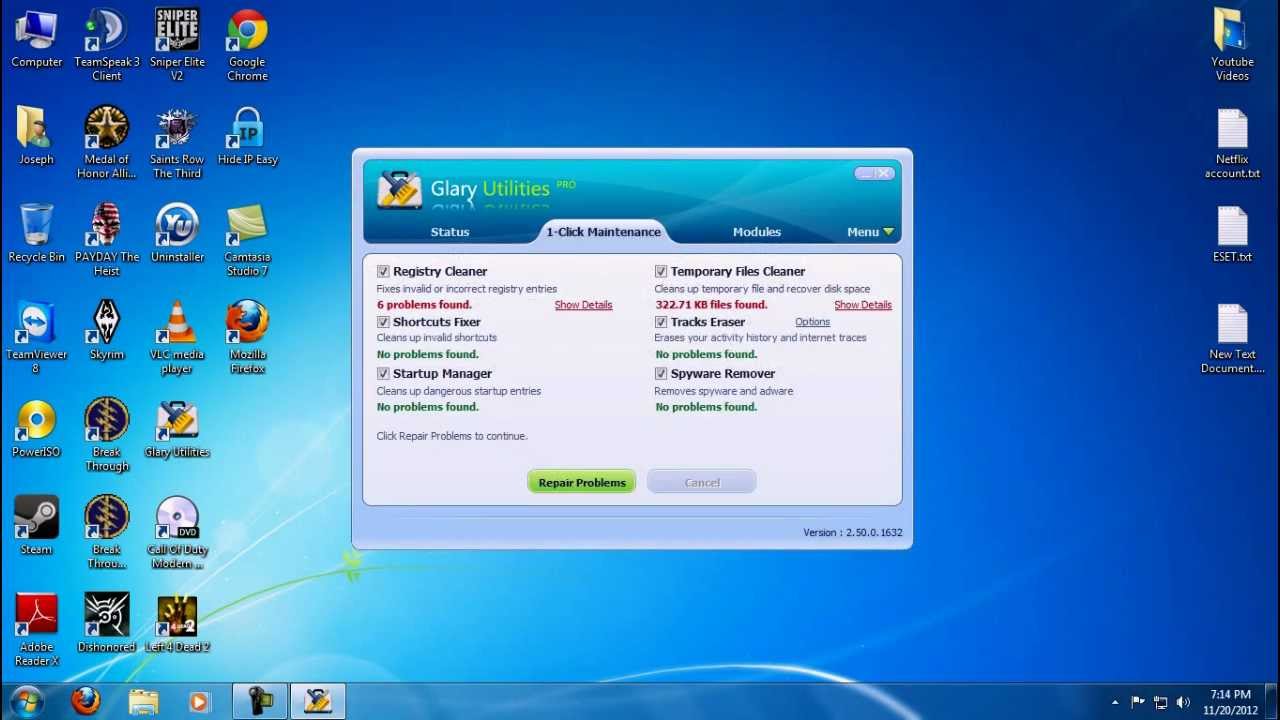Open Firefox from the taskbar
This screenshot has width=1280, height=720.
point(86,701)
